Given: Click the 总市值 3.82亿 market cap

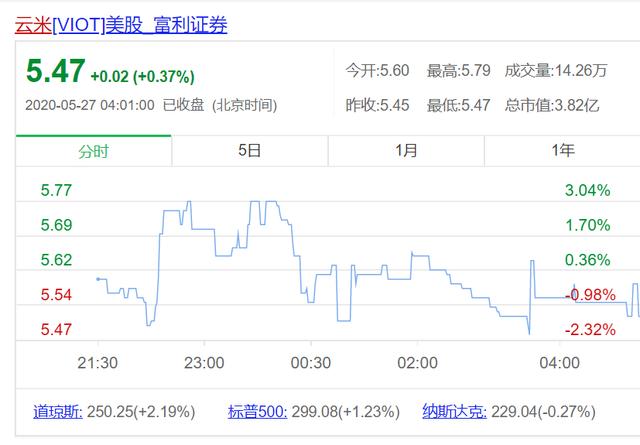Looking at the screenshot, I should pos(555,106).
